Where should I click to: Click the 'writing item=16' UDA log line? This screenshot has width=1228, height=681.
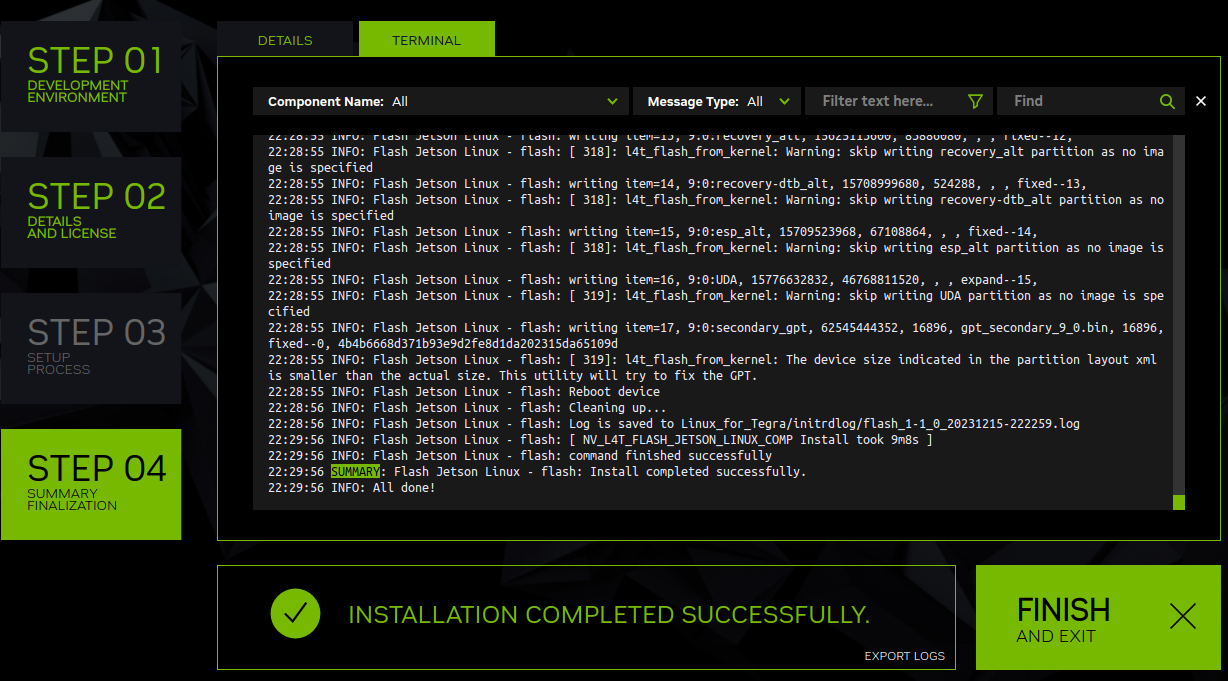click(x=653, y=280)
